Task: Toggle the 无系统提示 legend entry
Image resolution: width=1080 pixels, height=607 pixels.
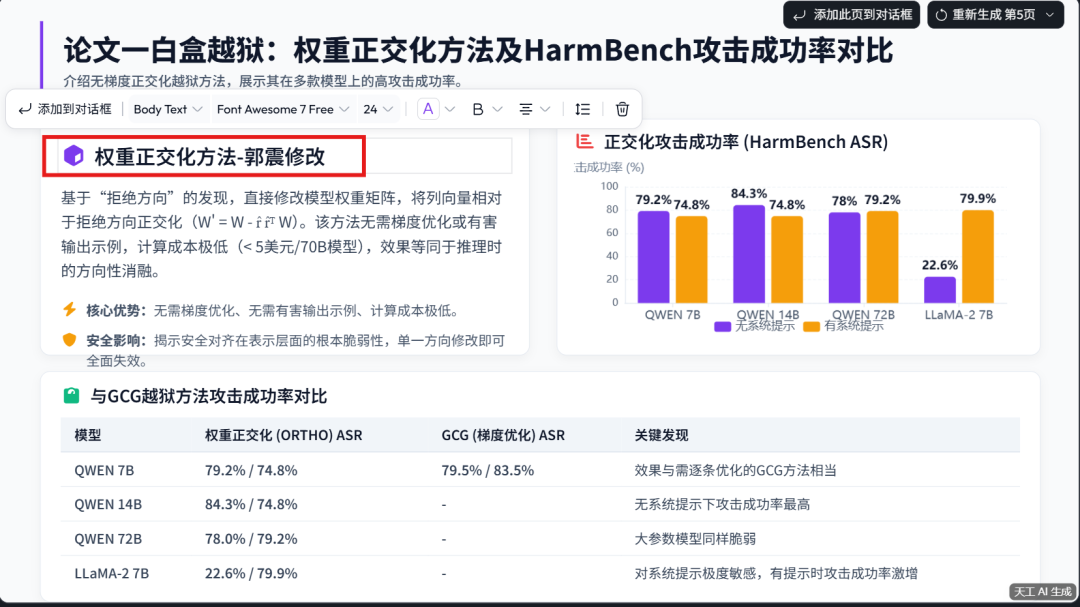Action: pos(754,326)
